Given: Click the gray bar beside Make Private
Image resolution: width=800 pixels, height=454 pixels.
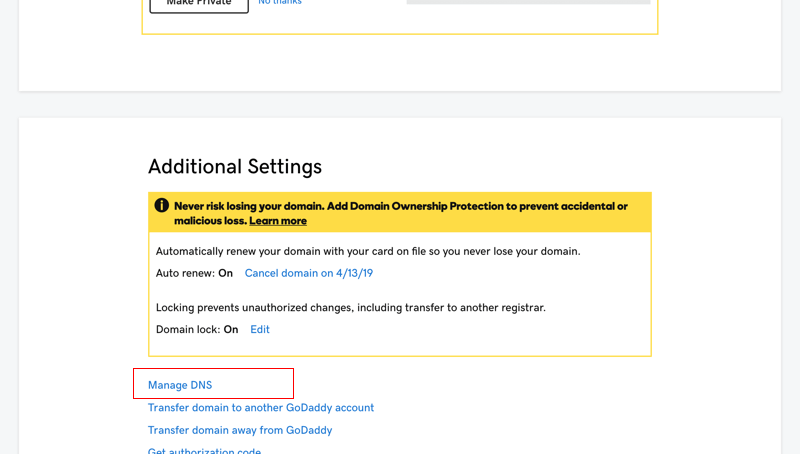Looking at the screenshot, I should click(528, 2).
